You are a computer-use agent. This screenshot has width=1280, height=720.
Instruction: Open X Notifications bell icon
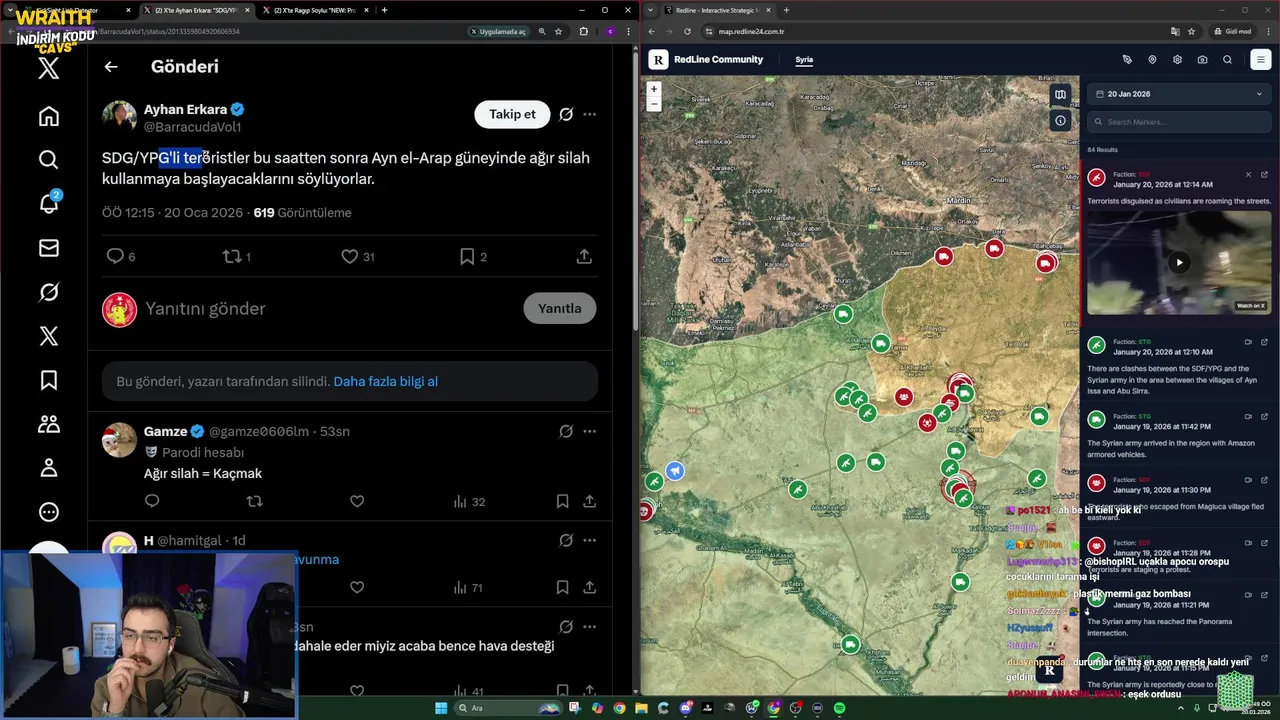tap(48, 203)
